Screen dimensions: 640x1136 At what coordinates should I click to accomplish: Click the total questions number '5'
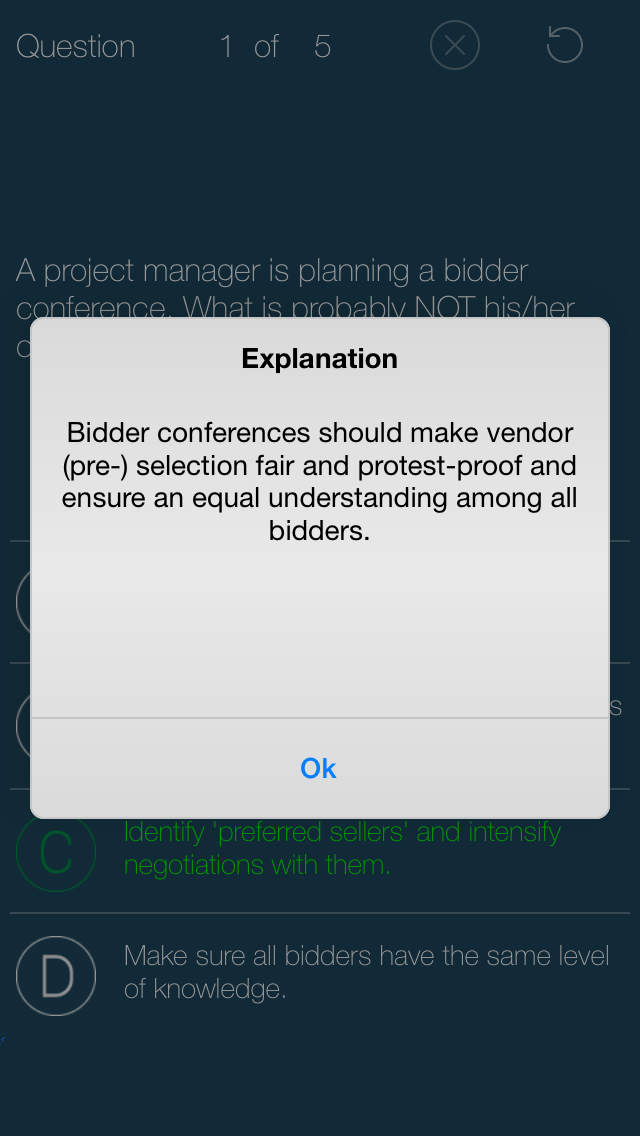point(323,46)
